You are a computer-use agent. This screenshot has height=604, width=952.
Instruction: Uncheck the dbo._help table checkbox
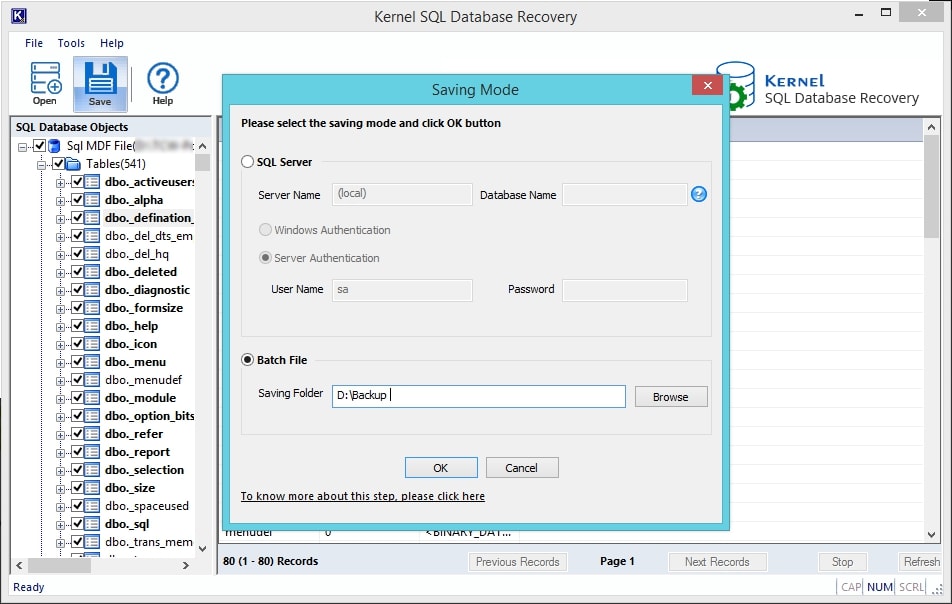tap(76, 326)
